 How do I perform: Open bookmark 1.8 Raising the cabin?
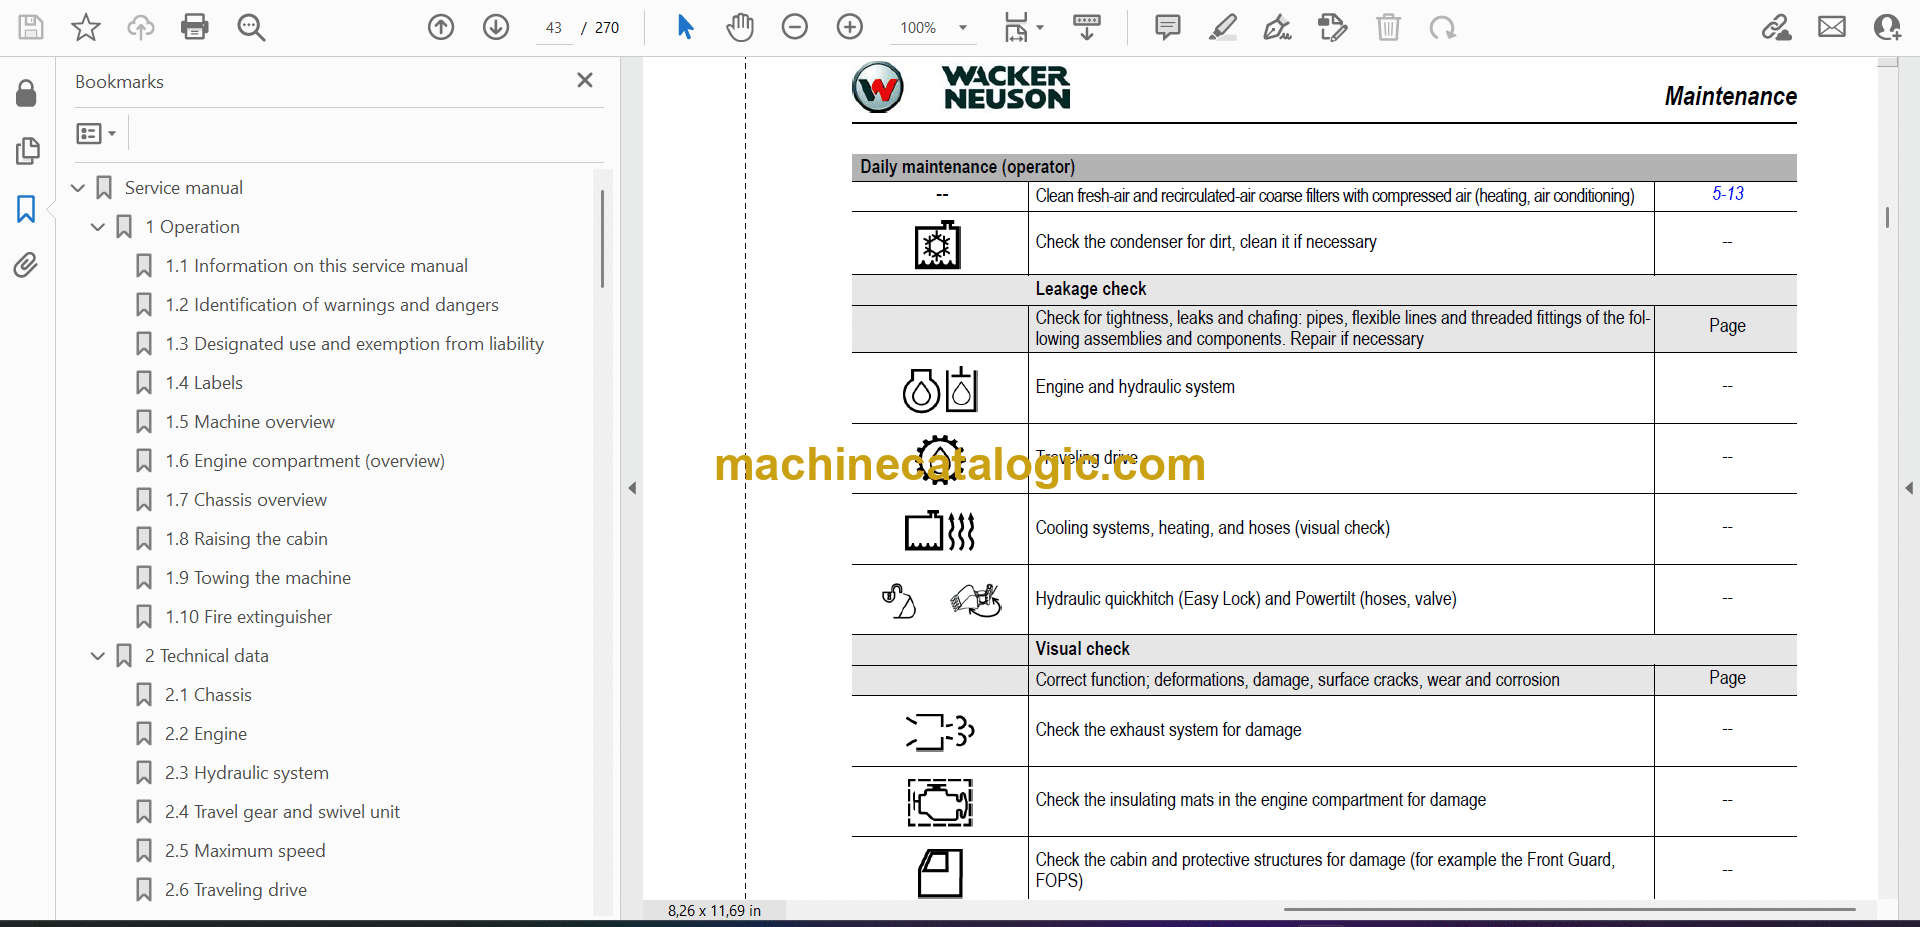coord(246,539)
